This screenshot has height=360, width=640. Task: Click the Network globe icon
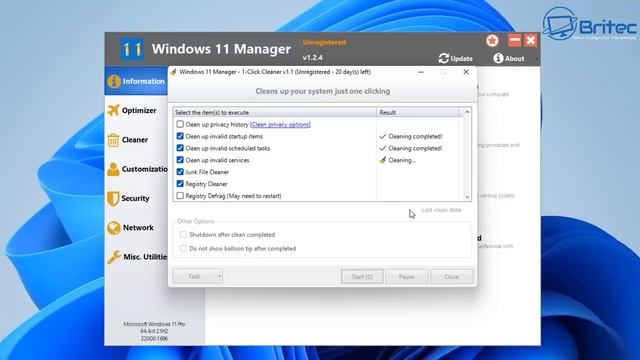pyautogui.click(x=114, y=228)
